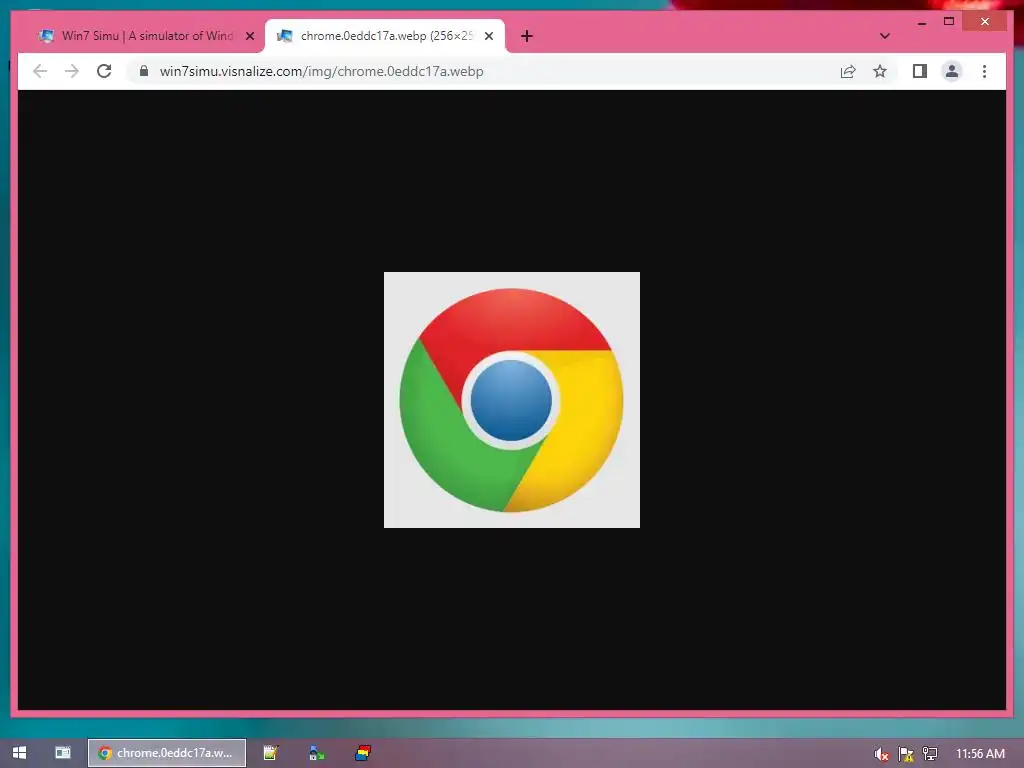Click the 11:56 AM clock
Image resolution: width=1024 pixels, height=768 pixels.
pyautogui.click(x=980, y=754)
